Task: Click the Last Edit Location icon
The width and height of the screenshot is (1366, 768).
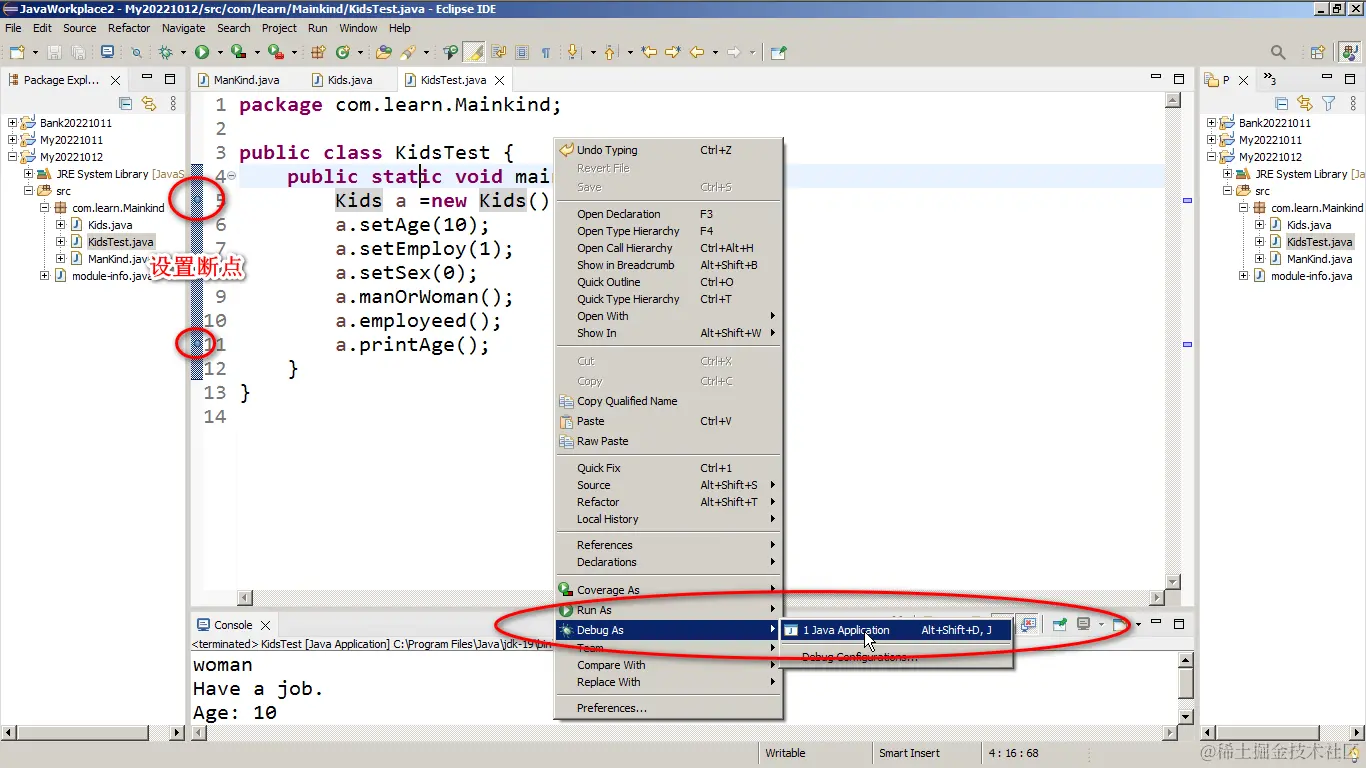Action: point(650,52)
